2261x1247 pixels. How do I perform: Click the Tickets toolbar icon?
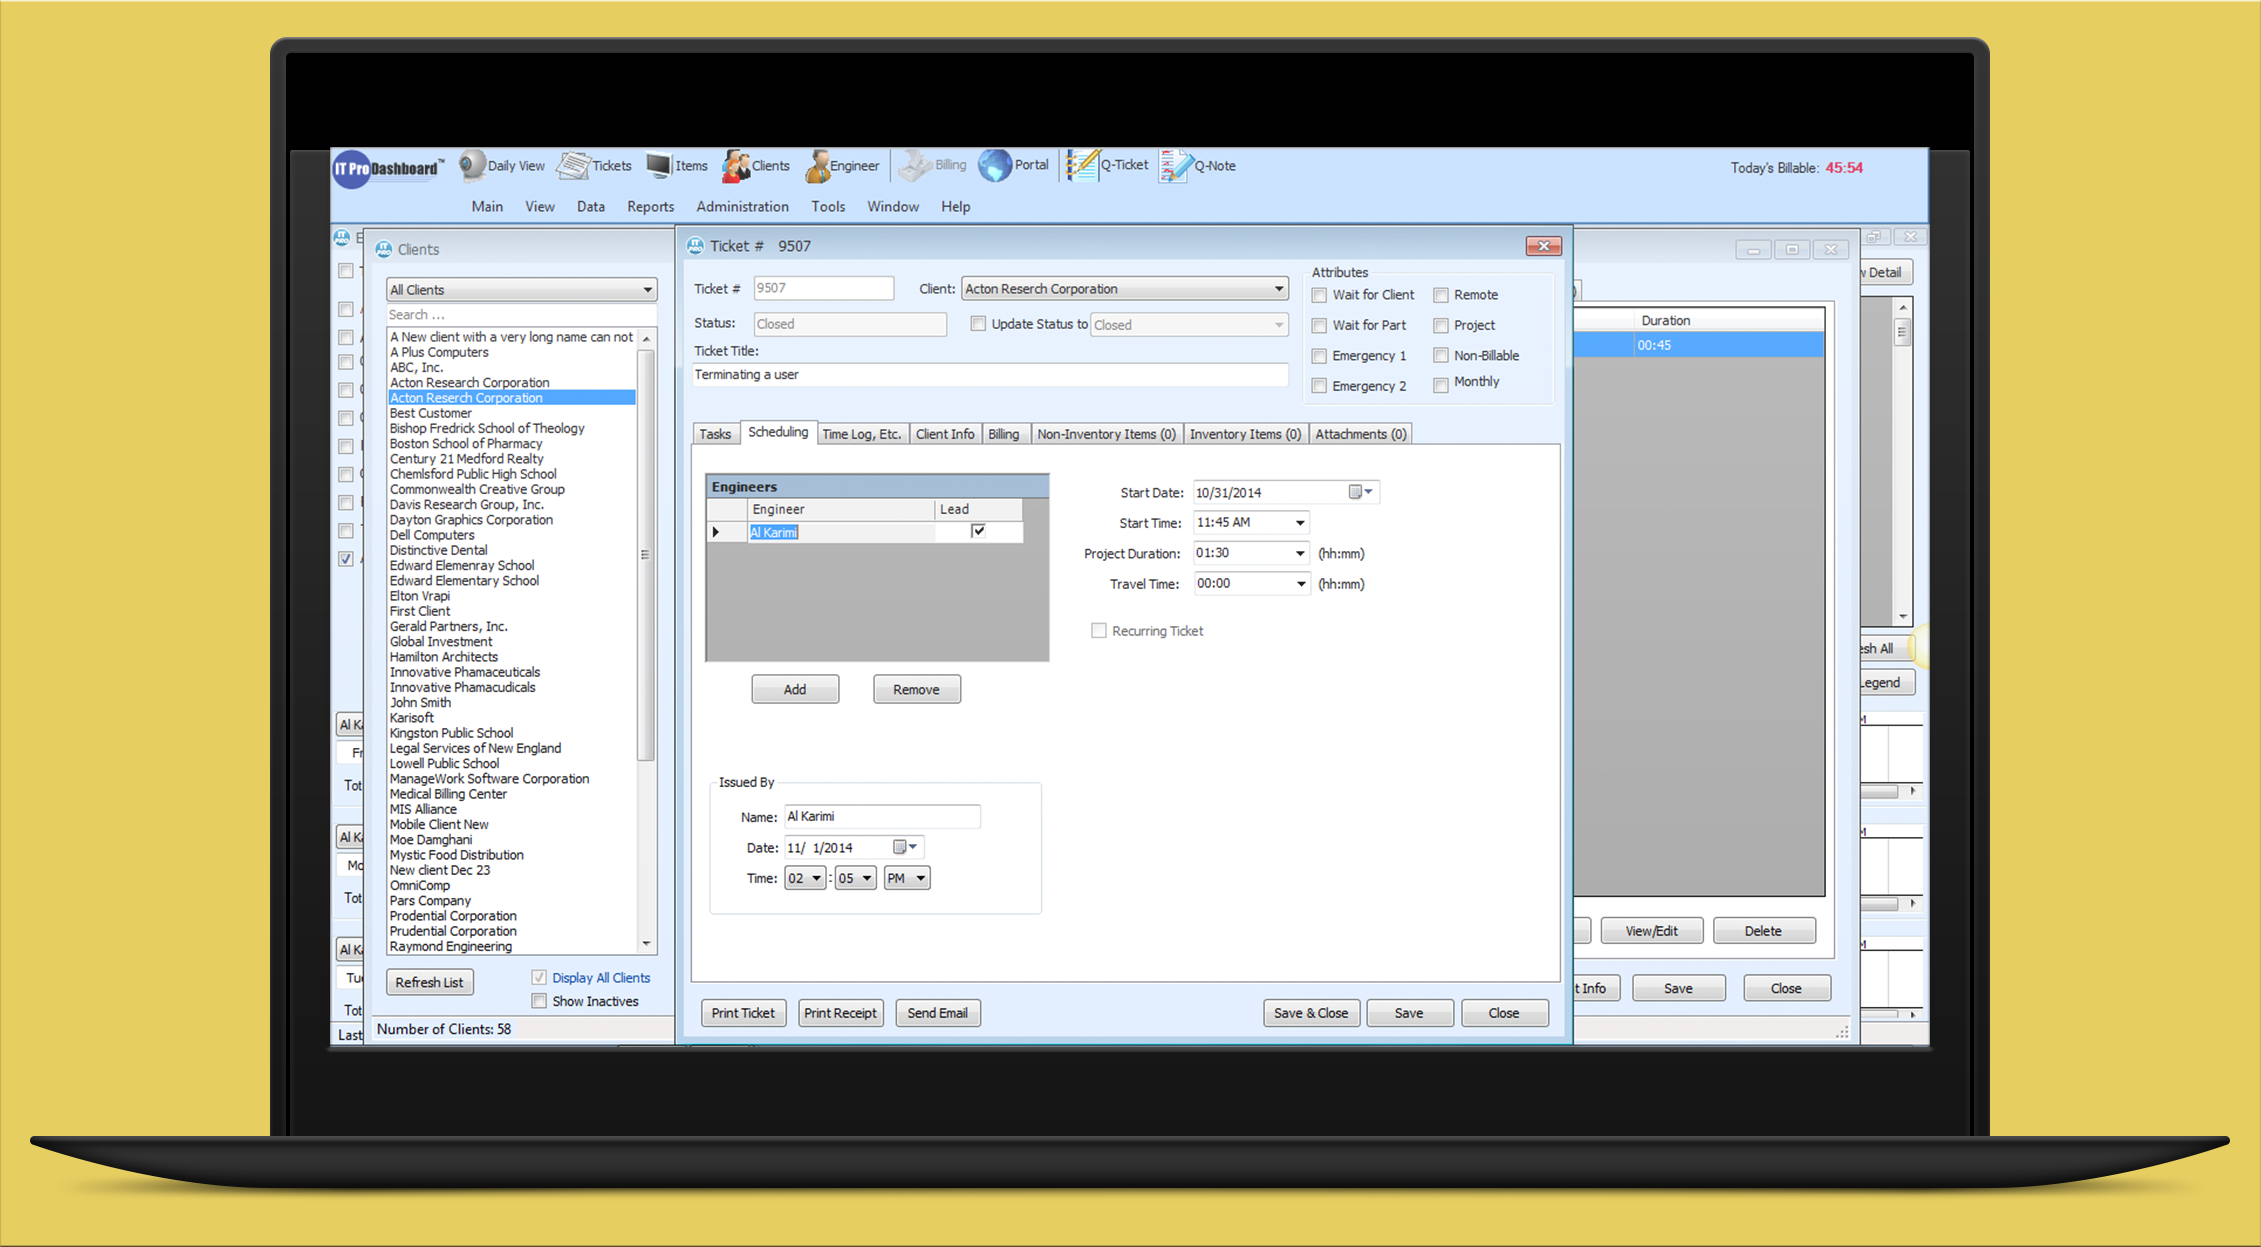pos(575,165)
